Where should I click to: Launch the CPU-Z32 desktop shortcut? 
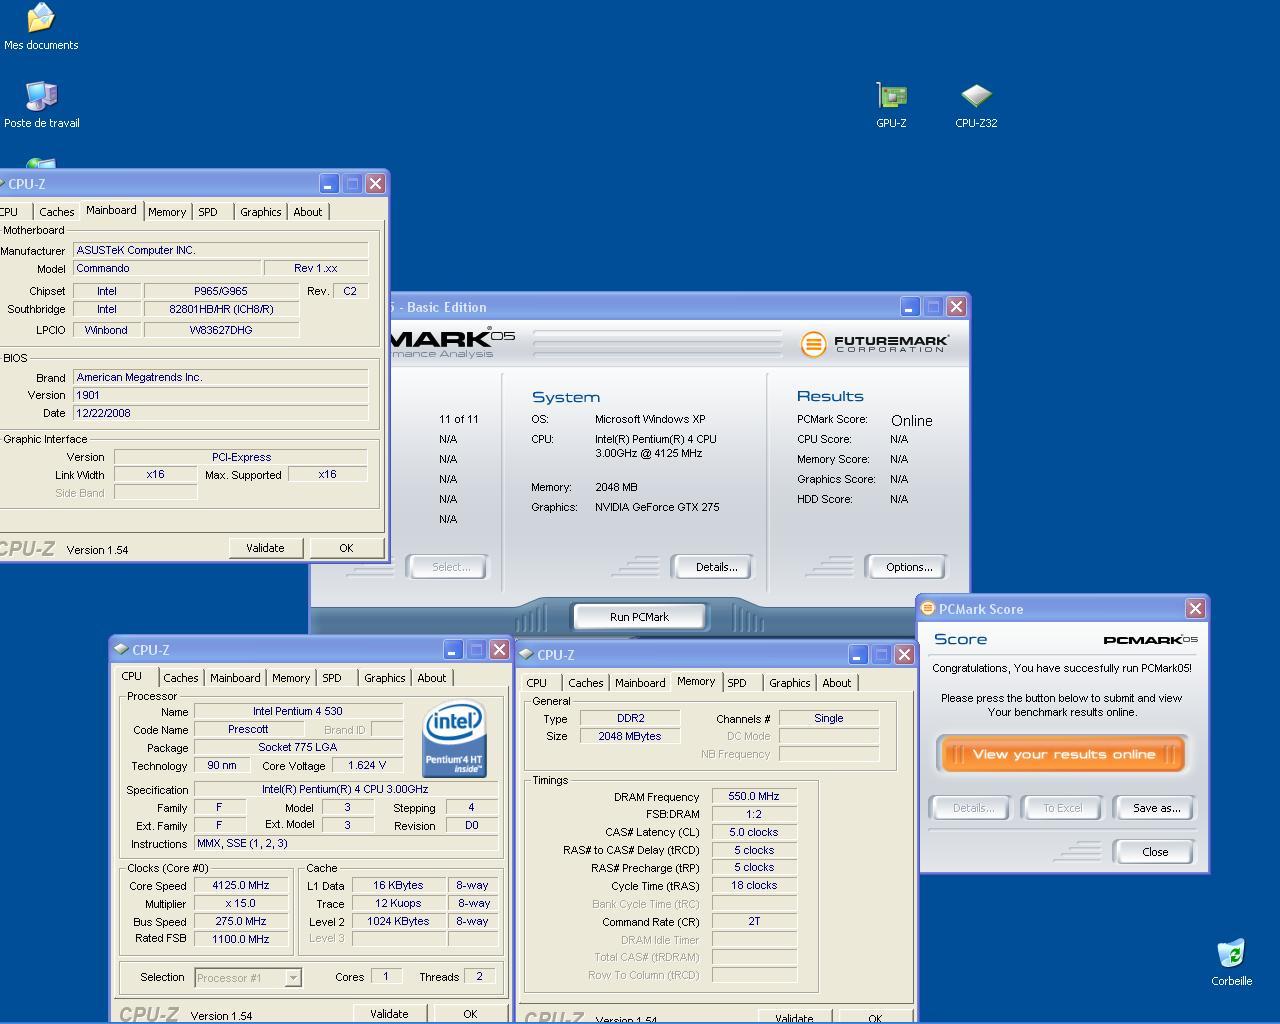pos(976,105)
